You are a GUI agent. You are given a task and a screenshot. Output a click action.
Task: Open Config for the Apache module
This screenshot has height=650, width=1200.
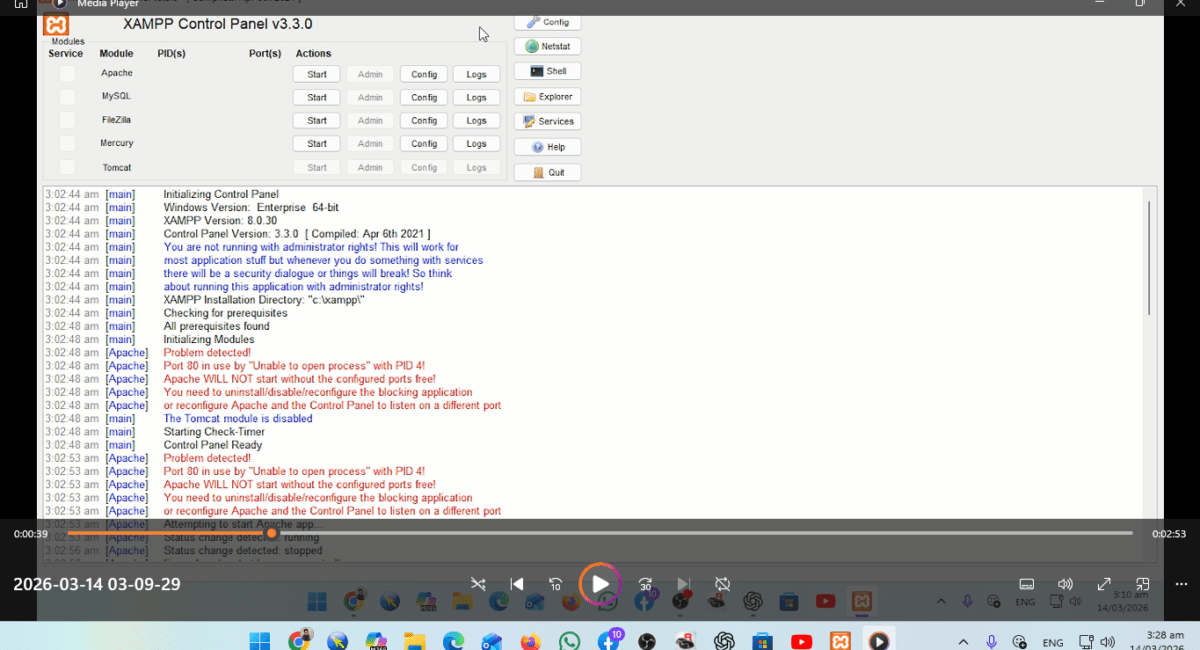point(424,74)
